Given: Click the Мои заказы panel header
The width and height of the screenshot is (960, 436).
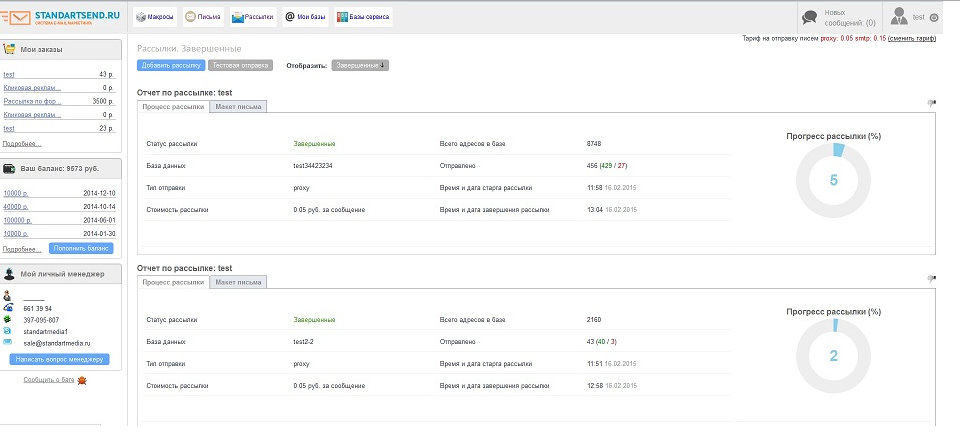Looking at the screenshot, I should (61, 50).
